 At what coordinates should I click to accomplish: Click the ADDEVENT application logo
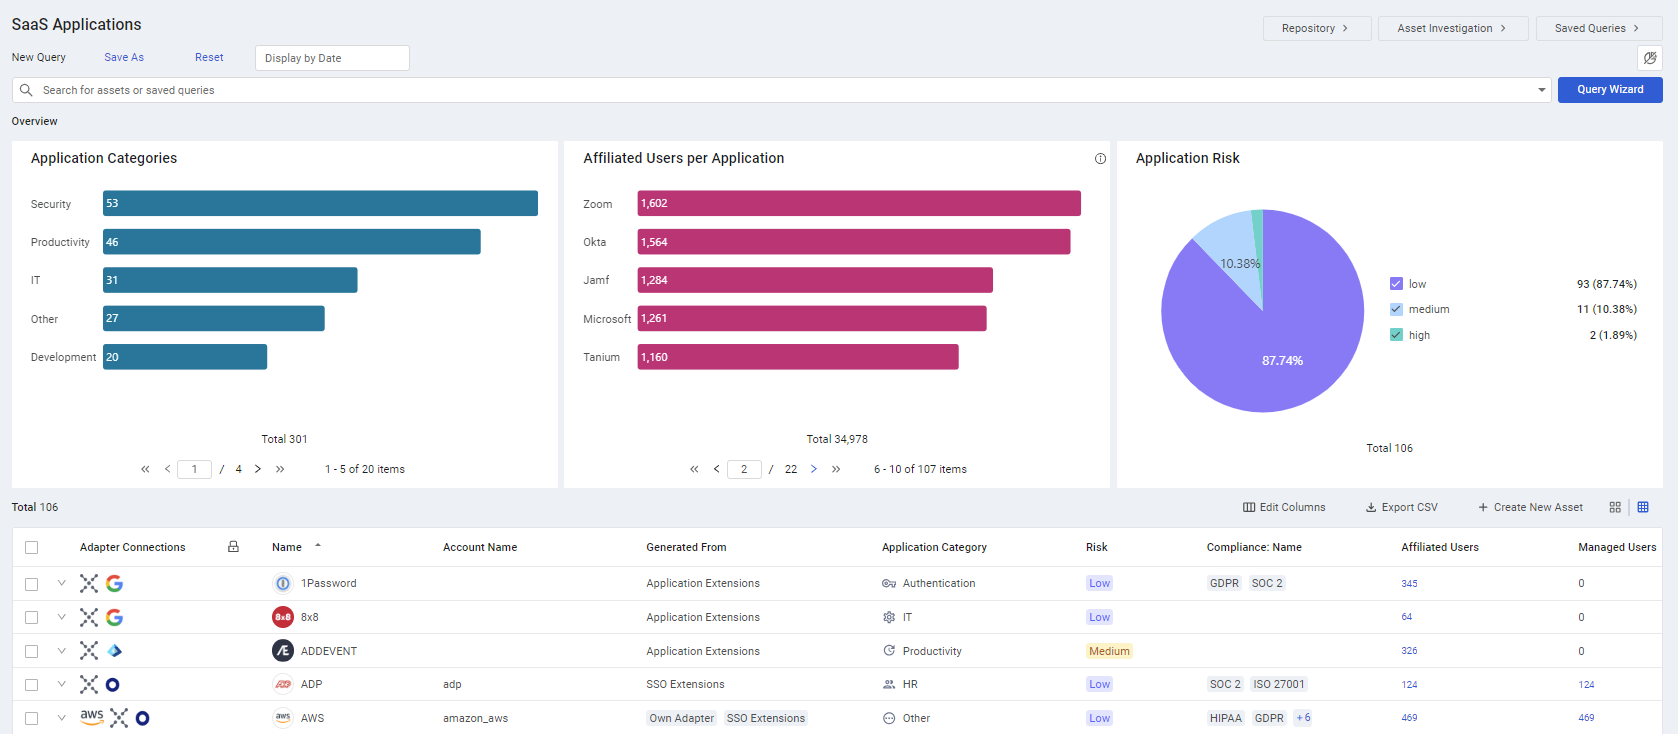point(283,651)
